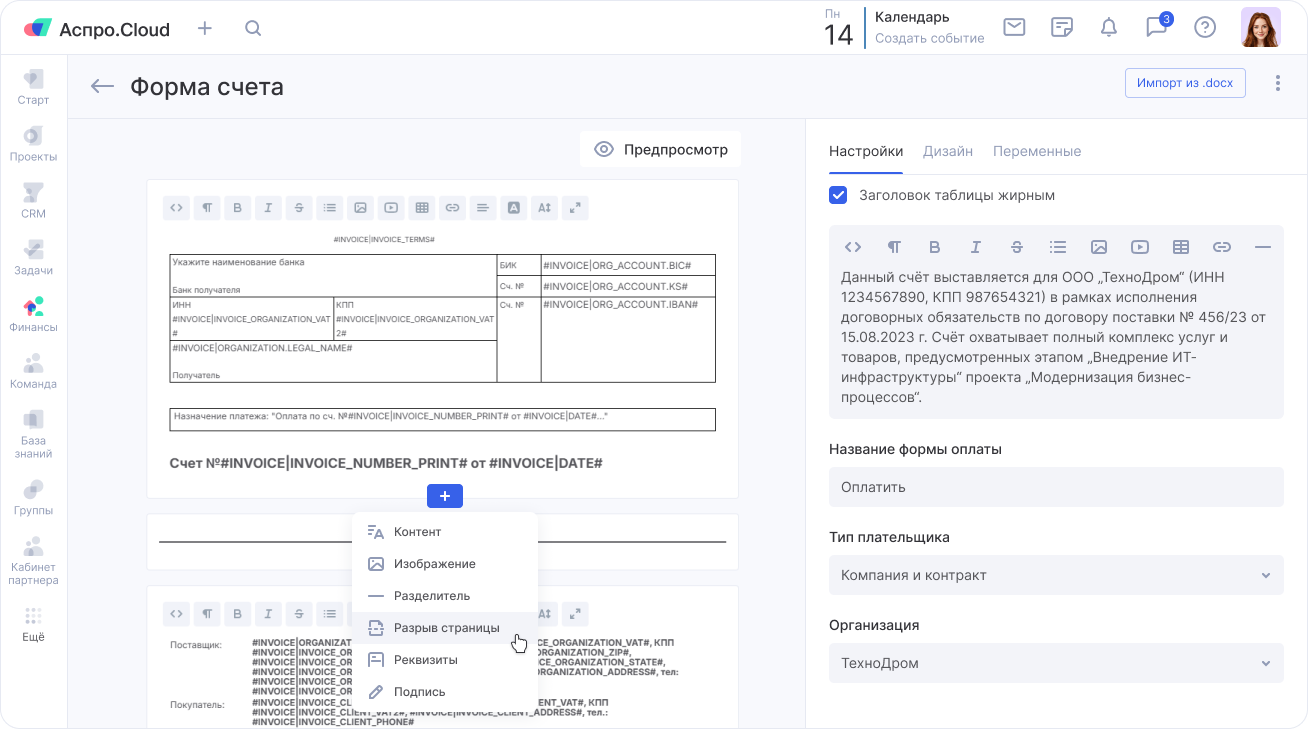Open notifications bell icon
This screenshot has width=1308, height=729.
pos(1108,27)
